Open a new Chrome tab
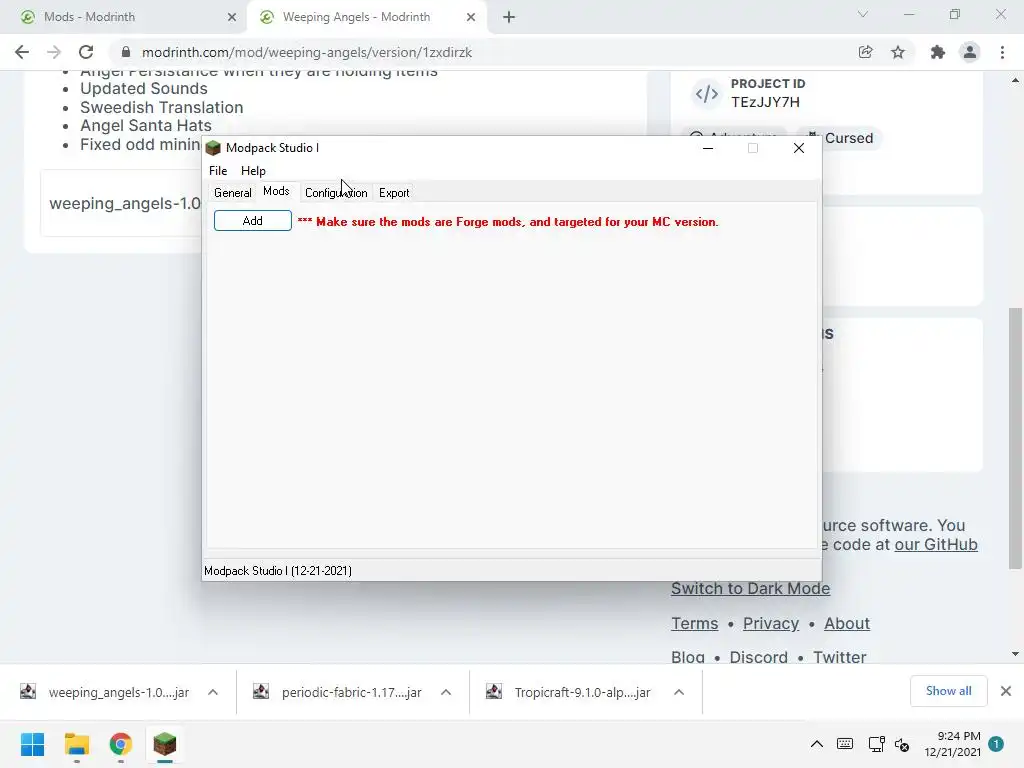The height and width of the screenshot is (768, 1024). (x=509, y=18)
